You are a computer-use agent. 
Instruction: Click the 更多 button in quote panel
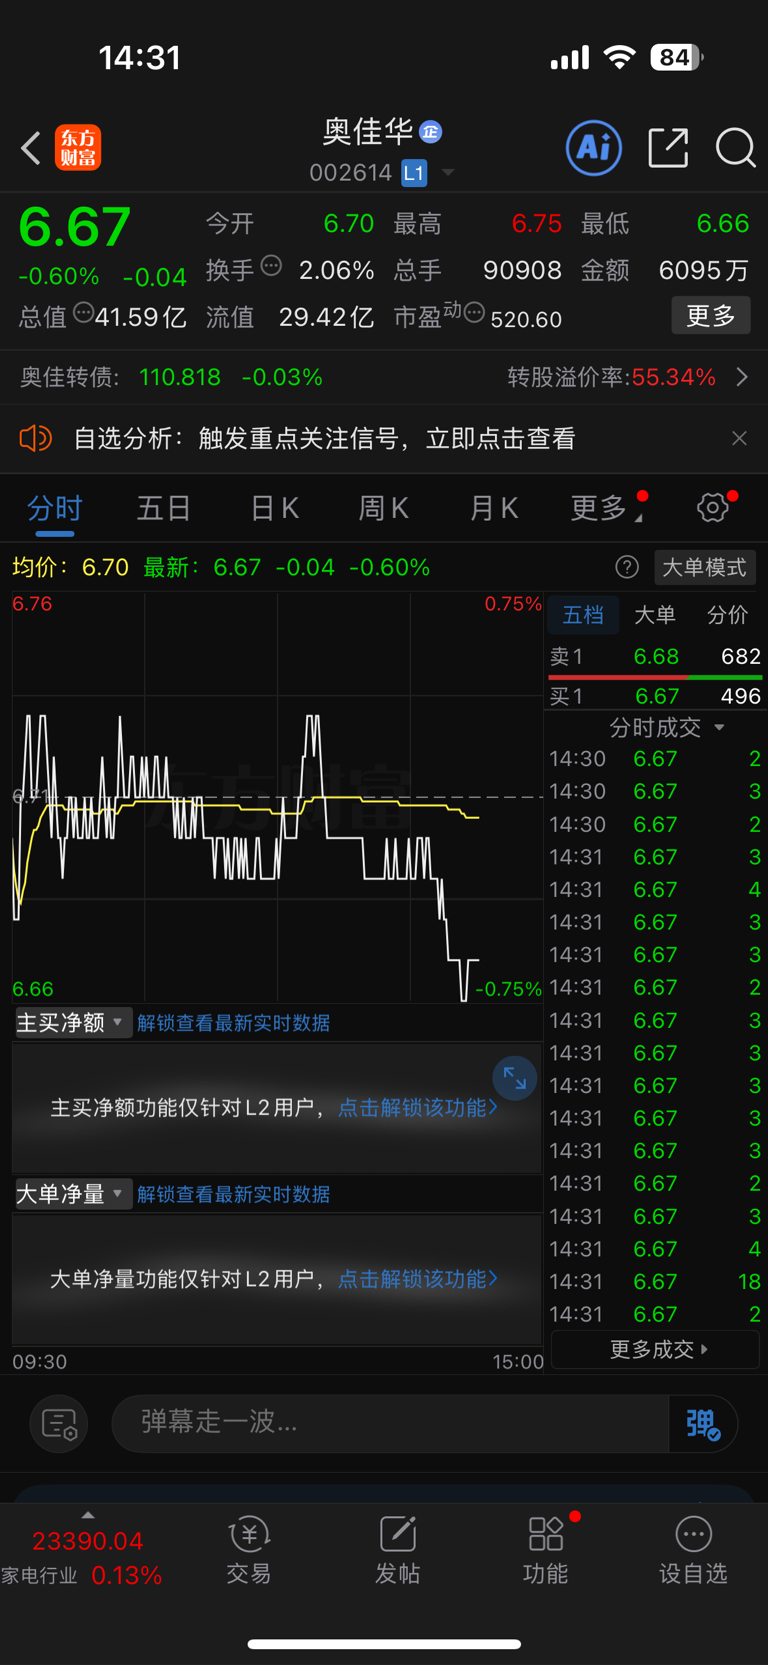click(x=711, y=316)
